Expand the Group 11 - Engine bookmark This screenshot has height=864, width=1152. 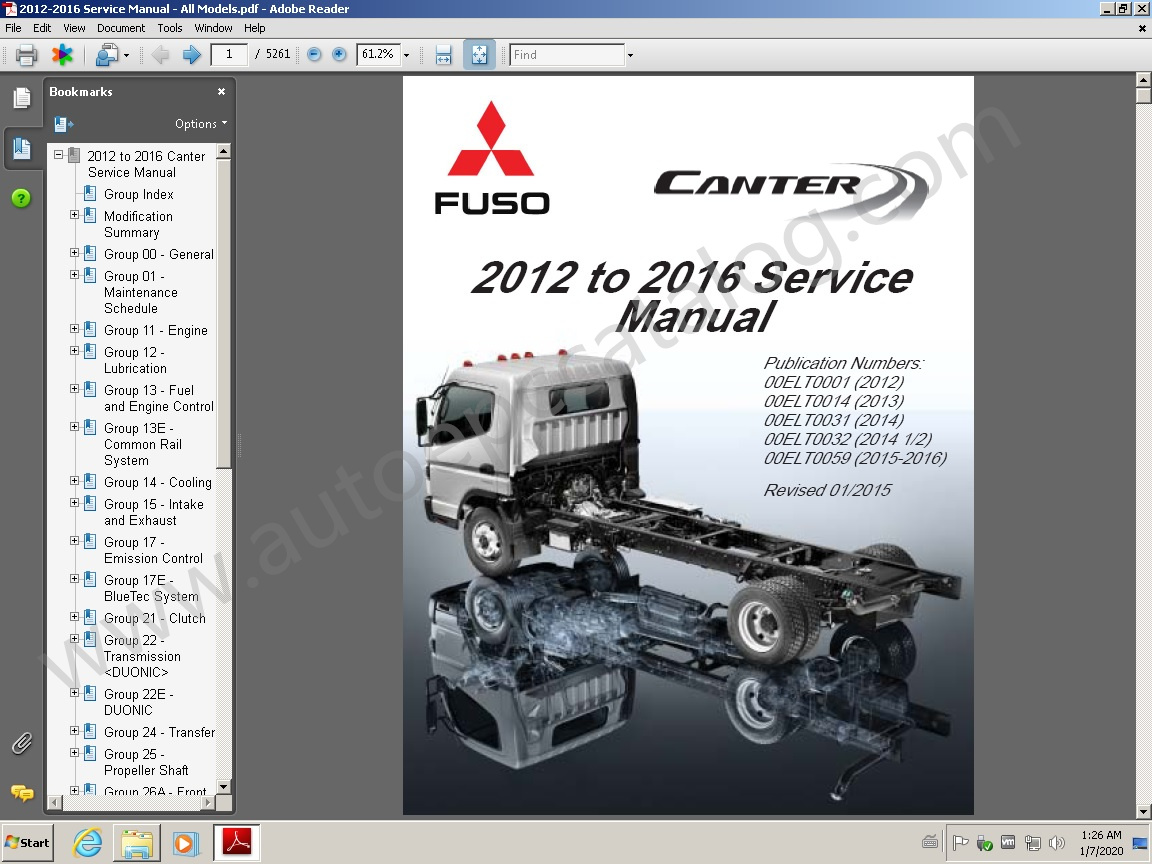[x=74, y=329]
